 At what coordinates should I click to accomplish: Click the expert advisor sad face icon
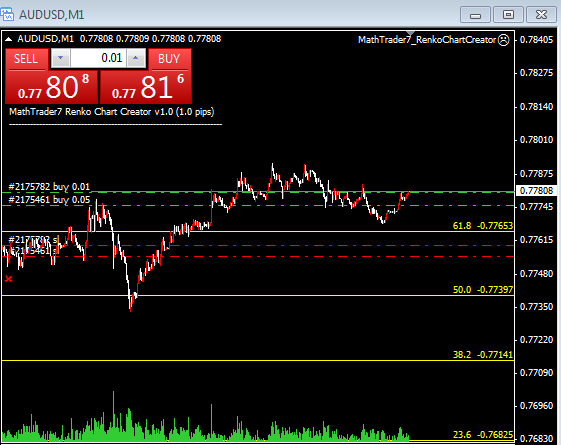504,40
